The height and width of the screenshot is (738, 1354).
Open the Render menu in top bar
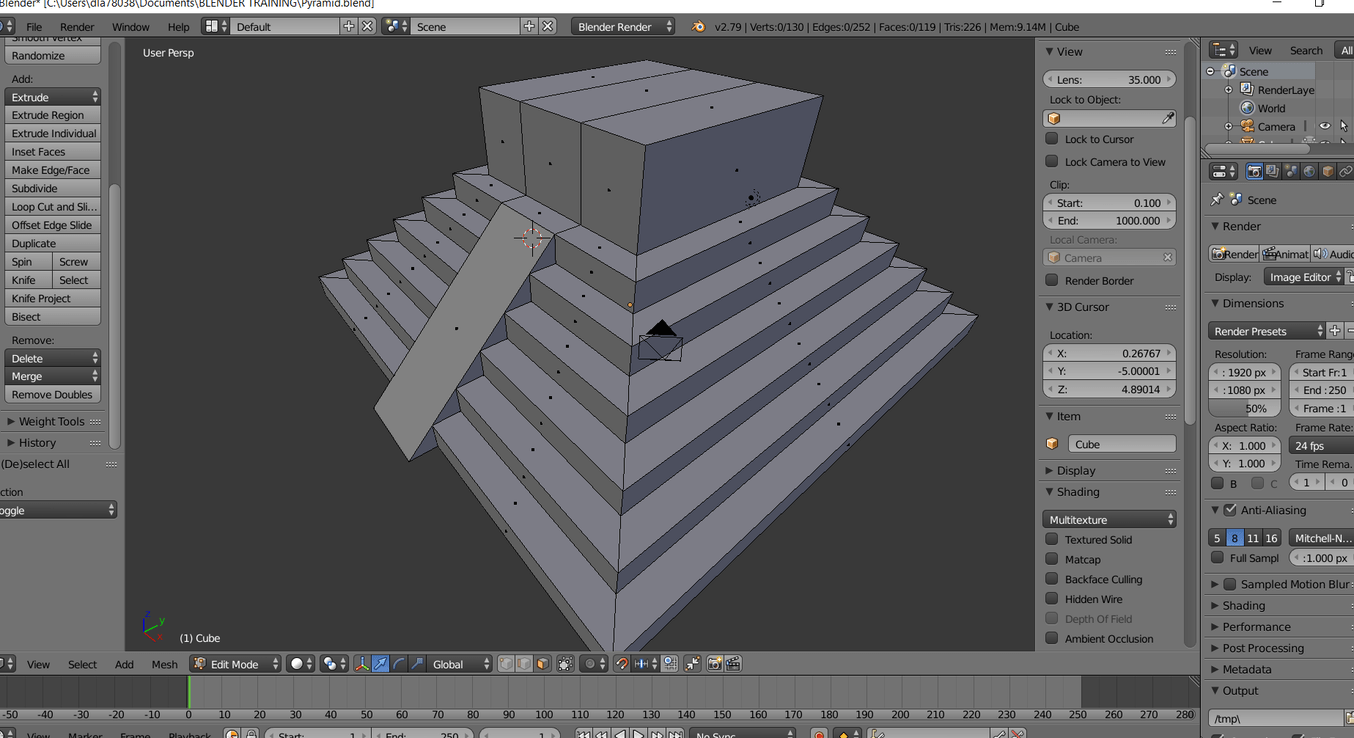[77, 27]
